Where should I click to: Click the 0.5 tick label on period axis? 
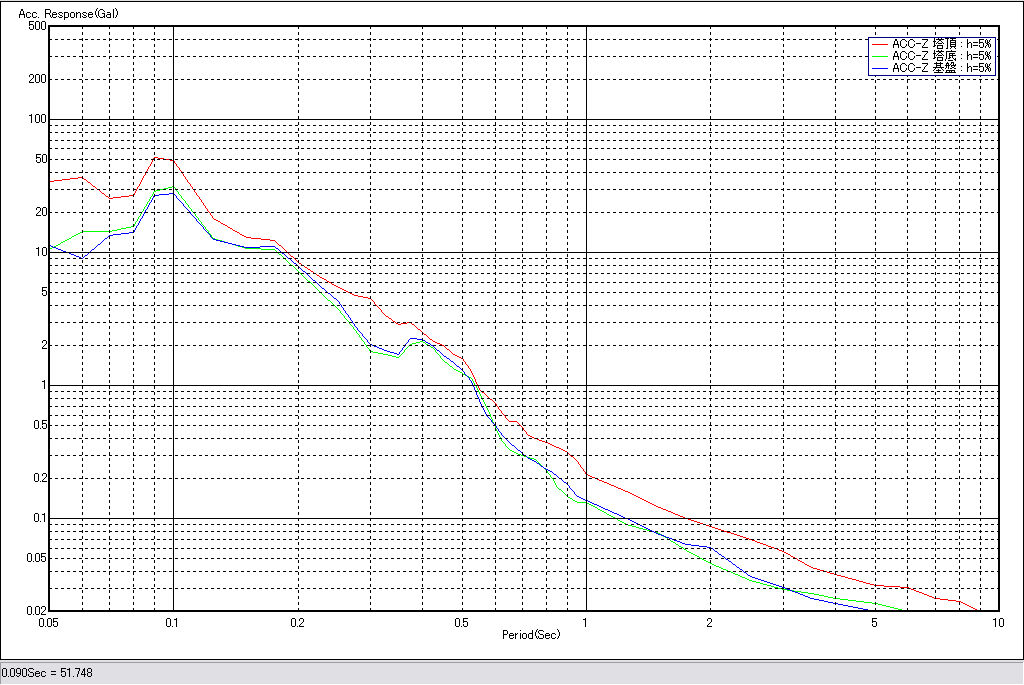point(461,622)
